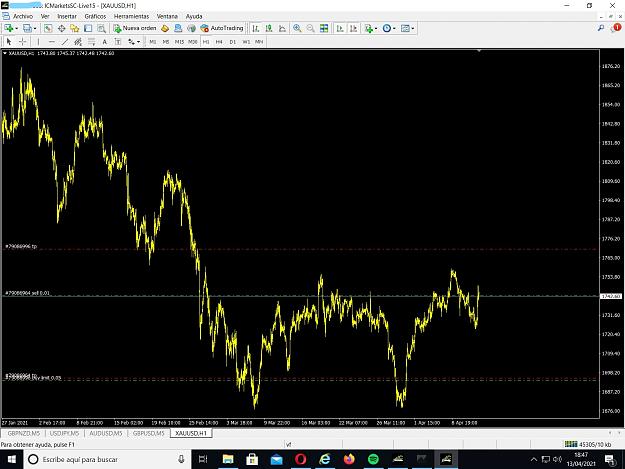Expand the New Chart dropdown arrow
Screen dimensions: 625x469
[x=16, y=28]
